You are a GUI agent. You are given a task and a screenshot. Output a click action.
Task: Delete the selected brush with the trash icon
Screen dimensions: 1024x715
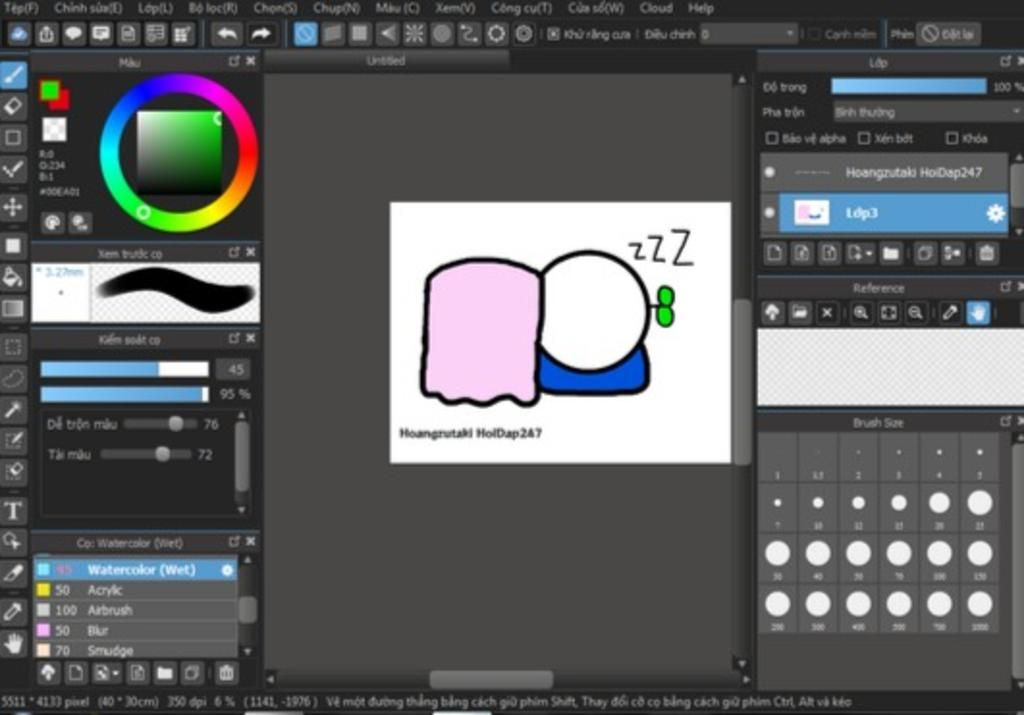[226, 673]
